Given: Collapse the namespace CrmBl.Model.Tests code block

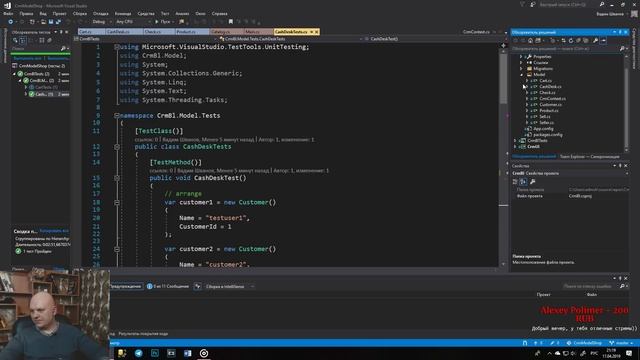Looking at the screenshot, I should point(117,116).
